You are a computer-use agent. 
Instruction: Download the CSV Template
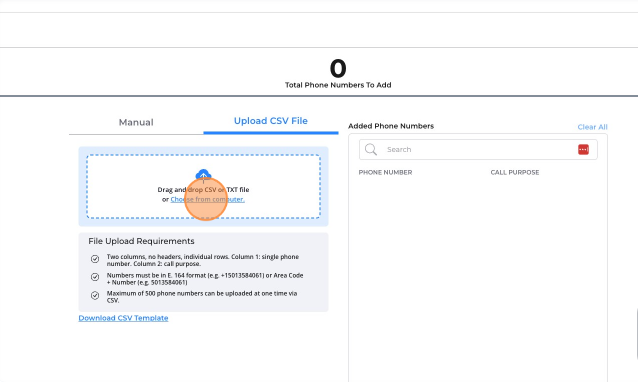pos(123,318)
